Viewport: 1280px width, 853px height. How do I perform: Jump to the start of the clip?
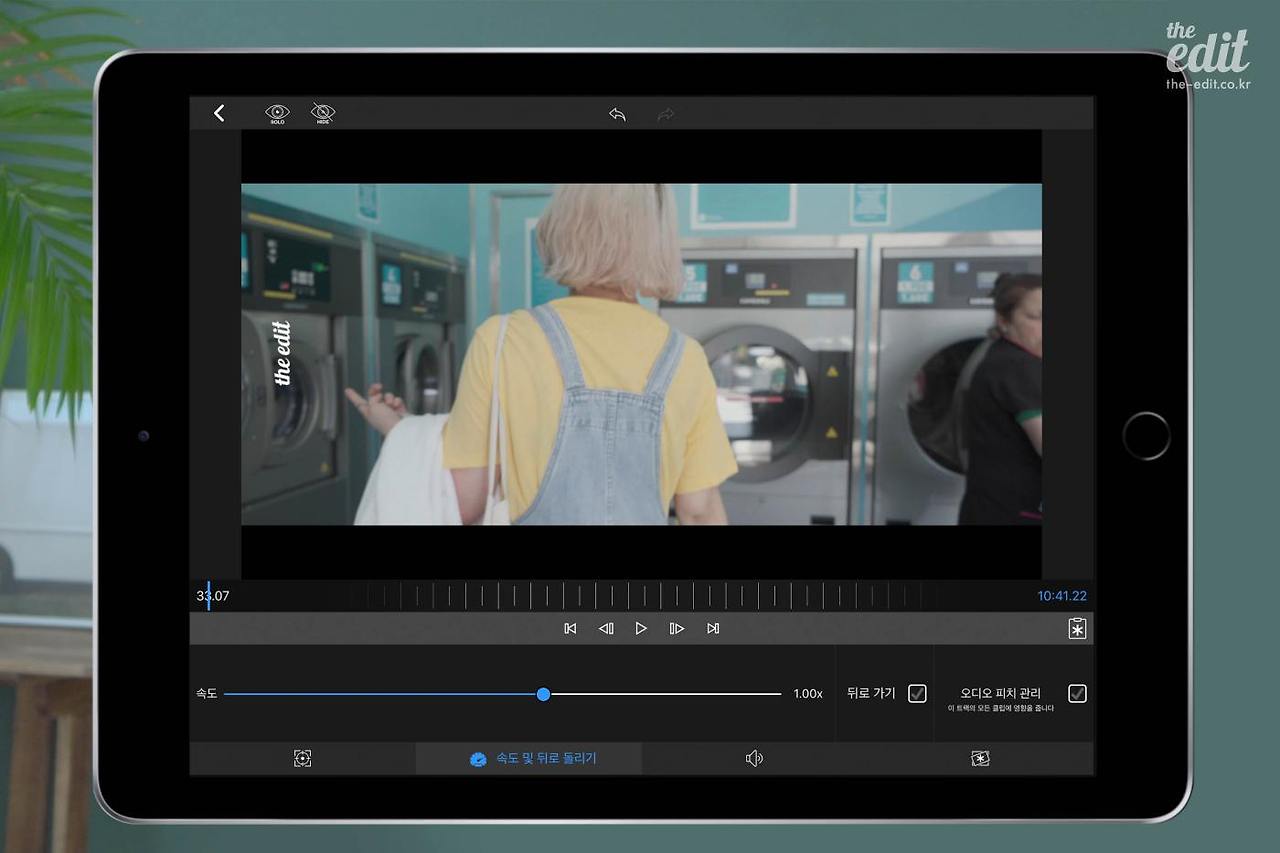(570, 628)
